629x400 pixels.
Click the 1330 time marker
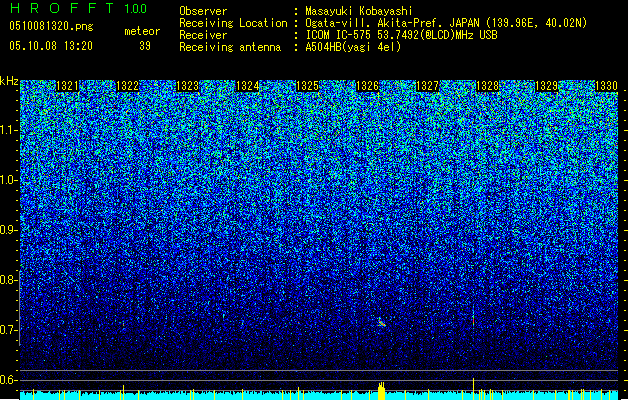click(x=607, y=86)
